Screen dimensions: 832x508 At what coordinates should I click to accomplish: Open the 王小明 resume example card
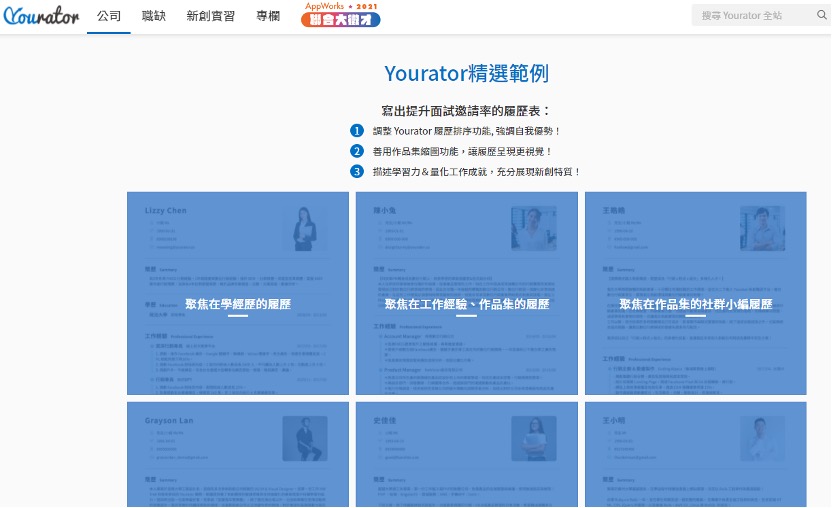click(x=696, y=454)
